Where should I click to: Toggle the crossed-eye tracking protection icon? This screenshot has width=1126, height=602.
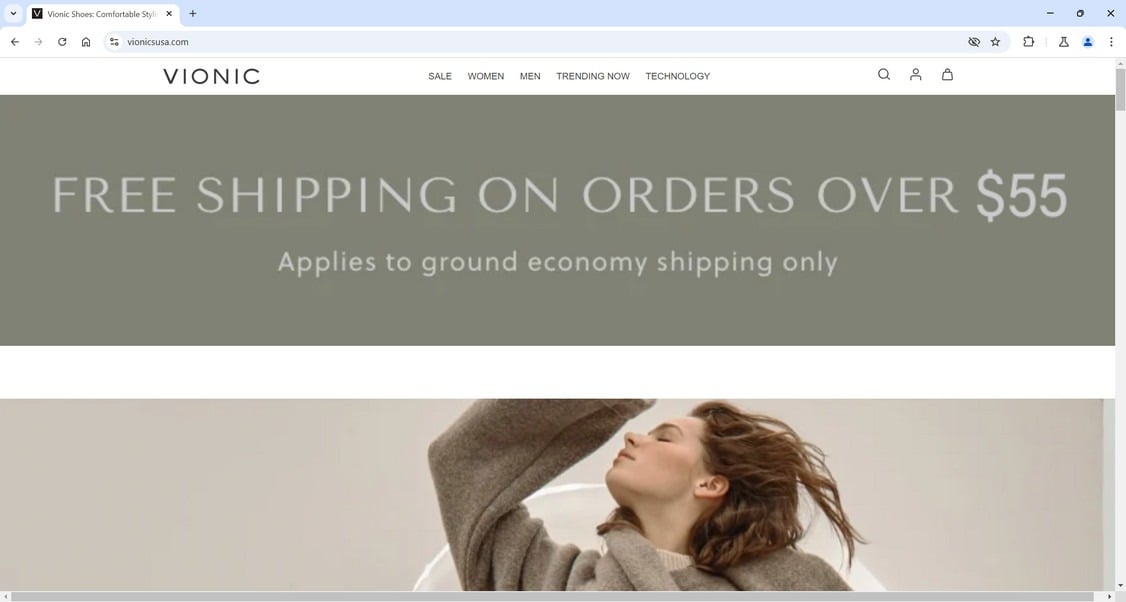(974, 42)
